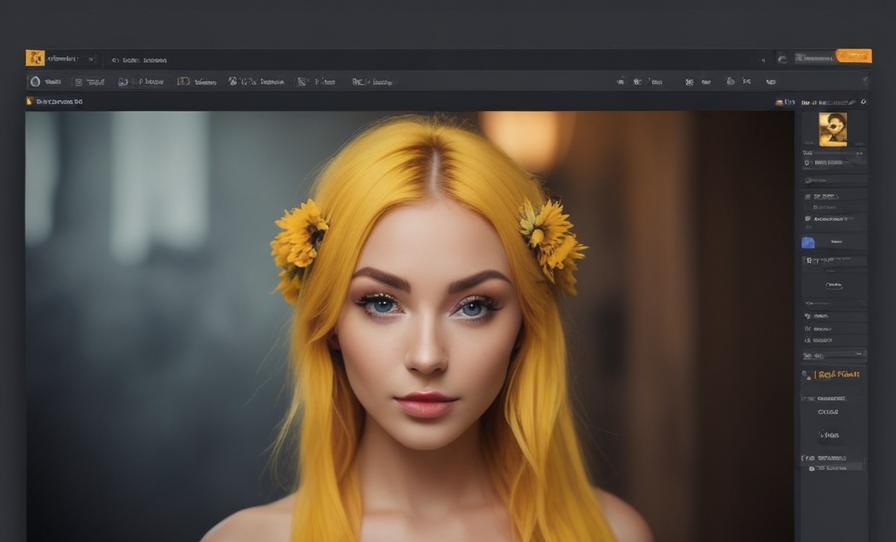The height and width of the screenshot is (542, 896).
Task: Toggle the checkbox at side panel bottom
Action: tap(811, 468)
